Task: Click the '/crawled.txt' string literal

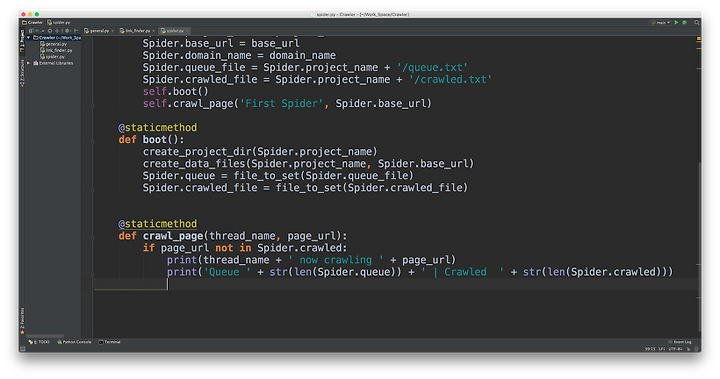Action: pos(450,79)
